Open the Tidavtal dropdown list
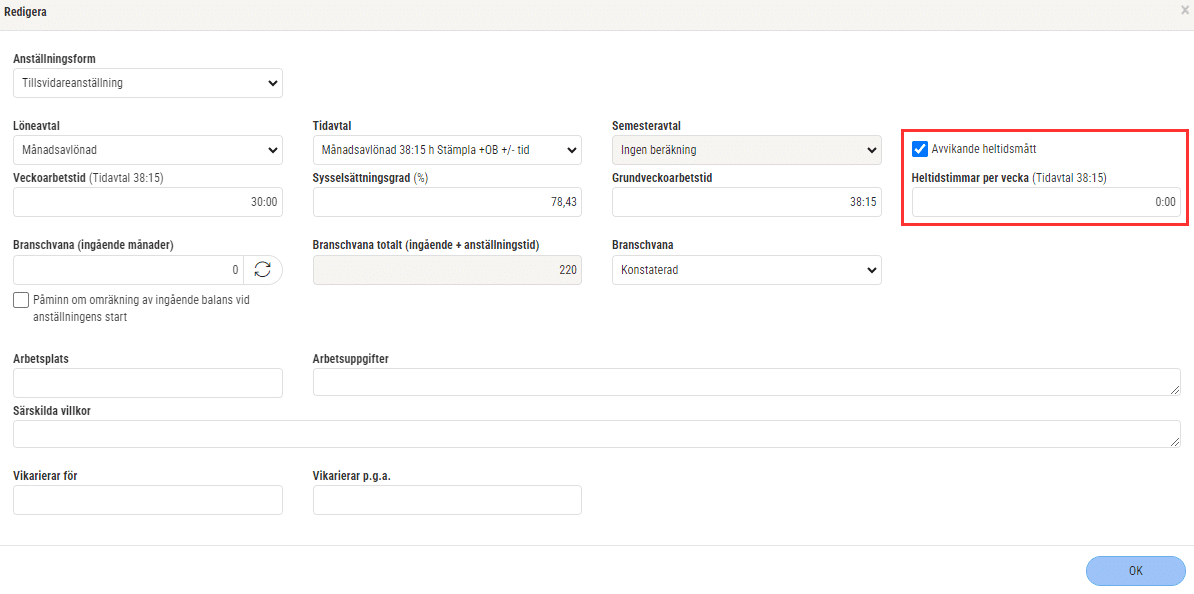This screenshot has height=594, width=1194. click(x=447, y=150)
